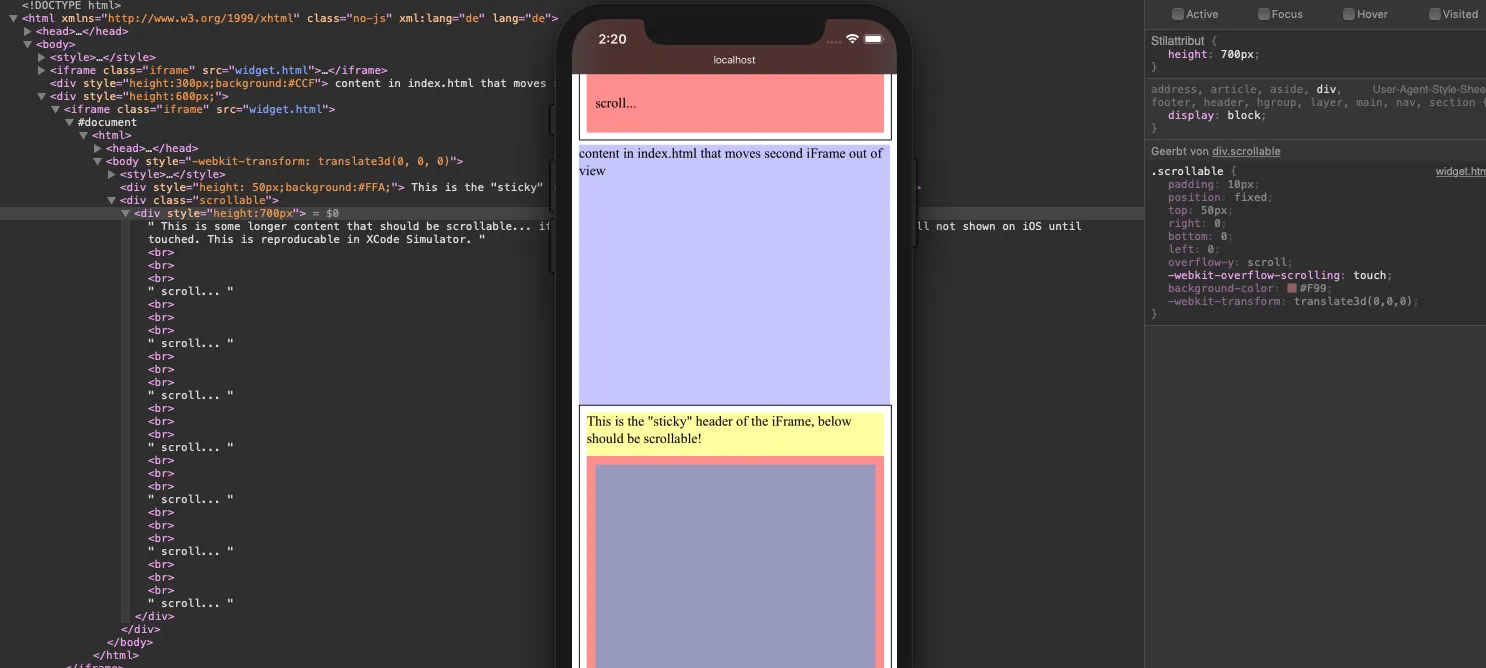This screenshot has width=1486, height=668.
Task: Click the <!DOCTYPE html> line
Action: tap(71, 5)
